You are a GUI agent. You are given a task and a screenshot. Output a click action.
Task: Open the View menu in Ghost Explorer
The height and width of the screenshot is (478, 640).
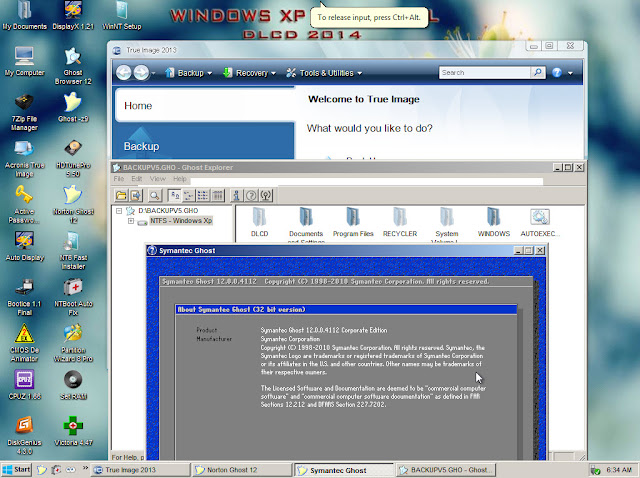(x=158, y=179)
